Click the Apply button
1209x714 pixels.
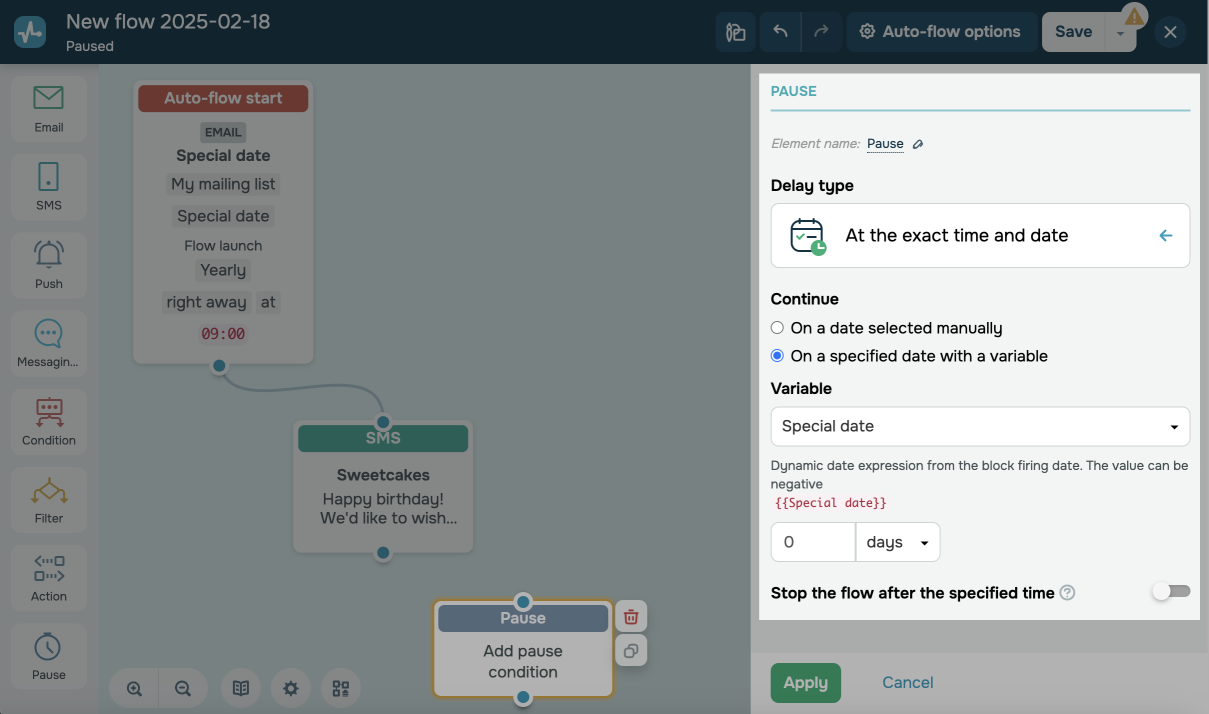point(805,683)
